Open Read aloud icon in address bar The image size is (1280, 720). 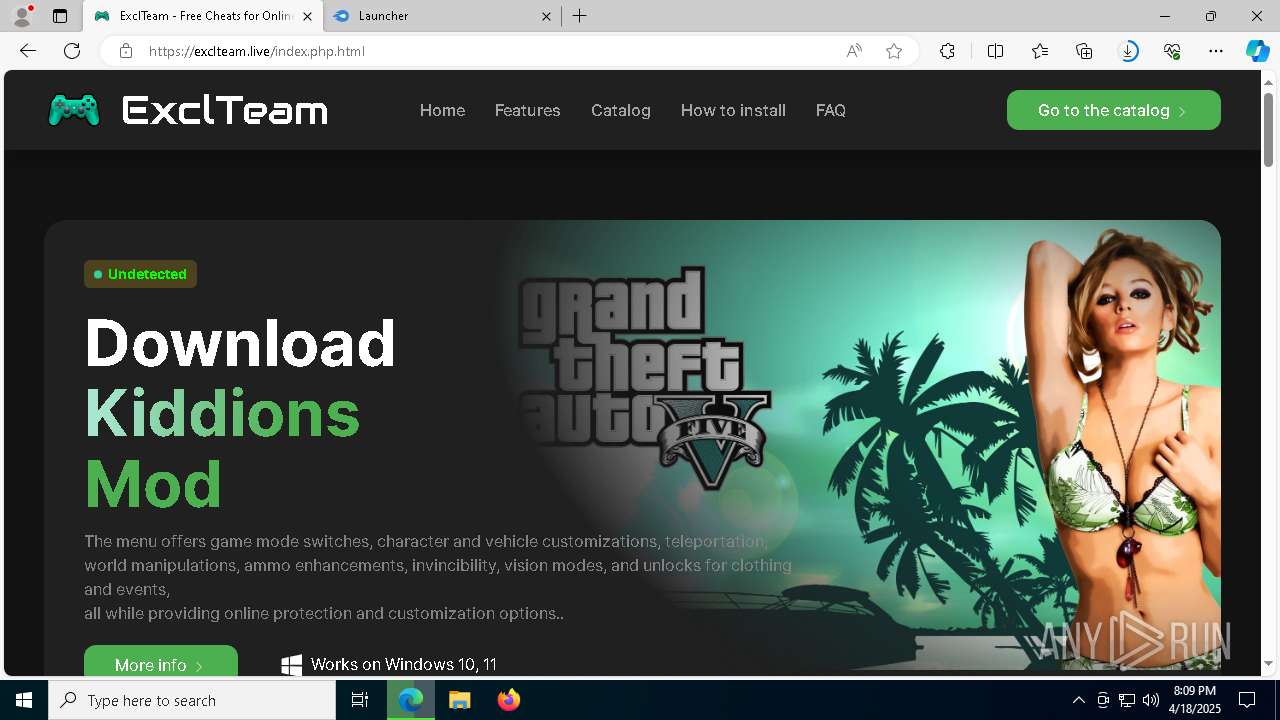[x=854, y=51]
